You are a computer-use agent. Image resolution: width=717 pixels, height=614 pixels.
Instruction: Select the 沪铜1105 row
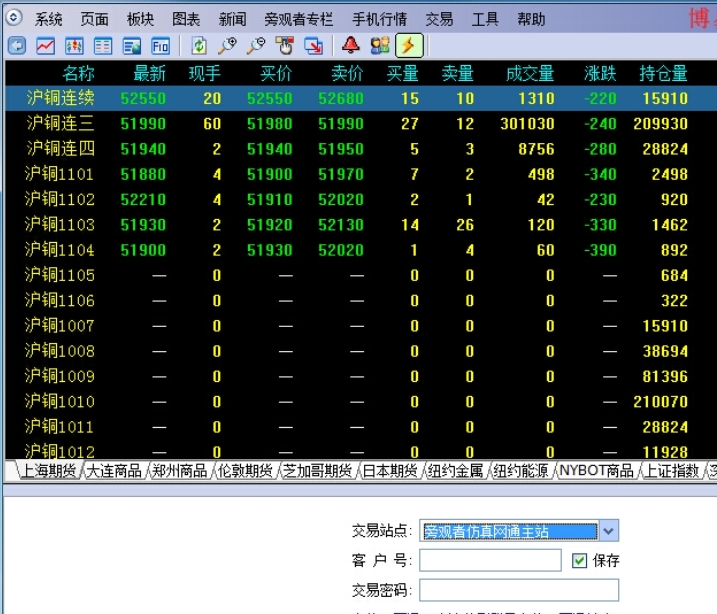click(360, 275)
